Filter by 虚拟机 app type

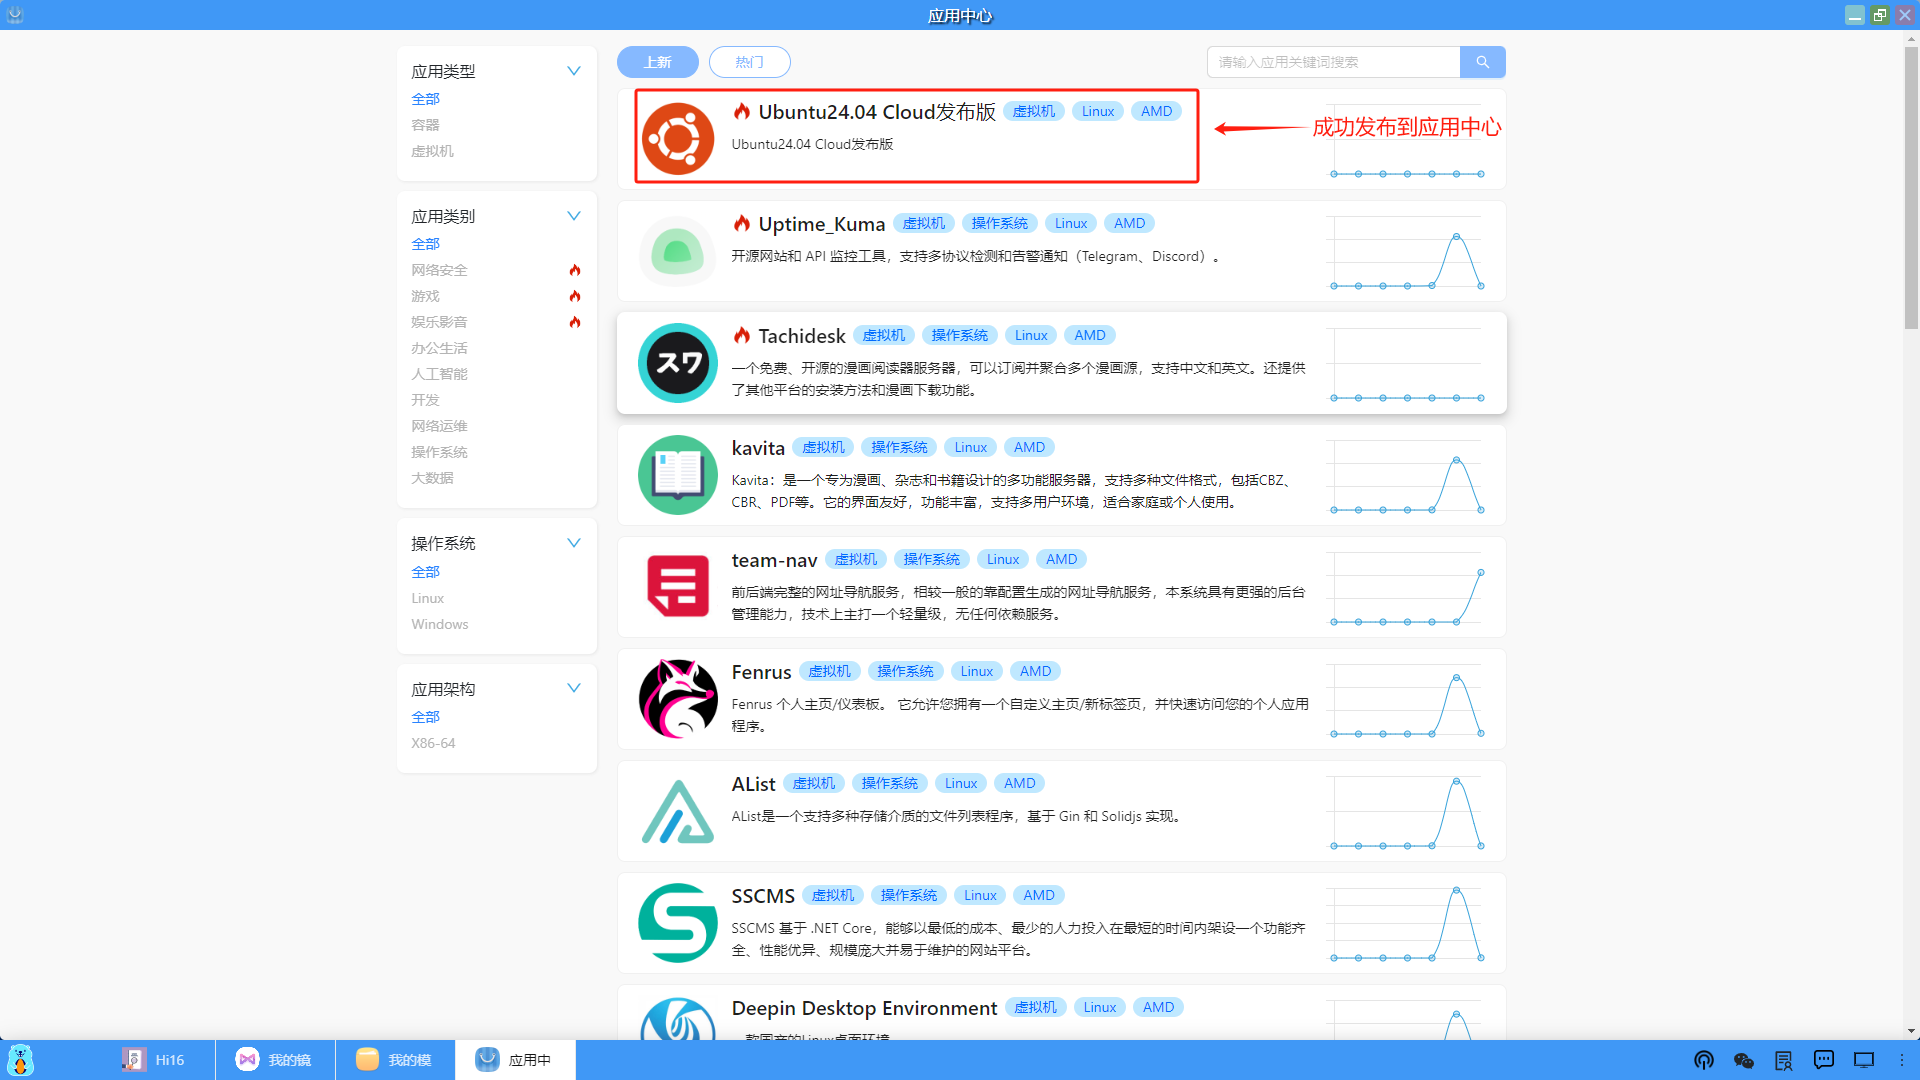click(x=432, y=151)
